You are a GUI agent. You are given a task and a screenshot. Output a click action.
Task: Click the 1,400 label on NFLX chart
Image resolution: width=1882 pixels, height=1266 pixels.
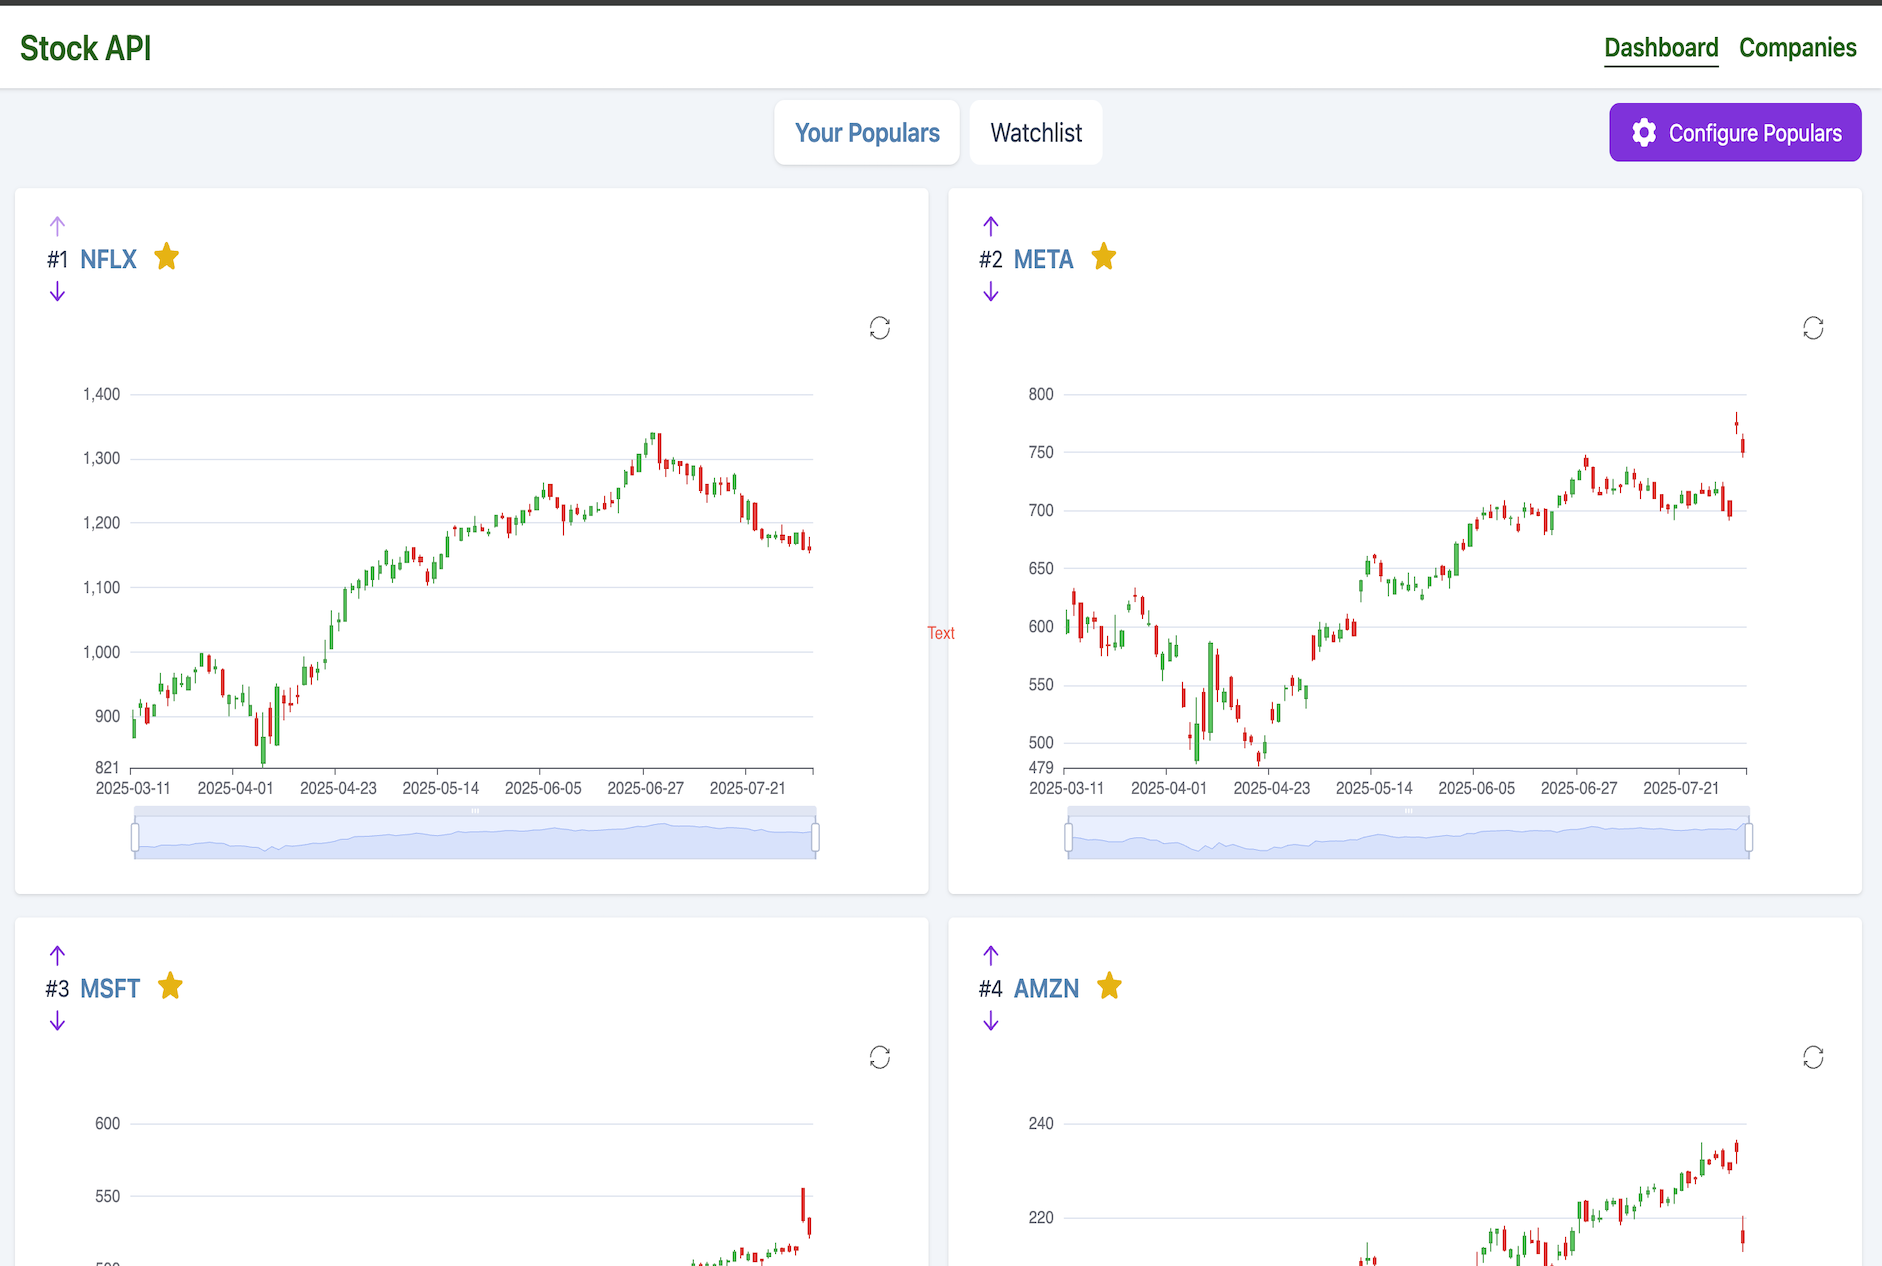click(101, 394)
